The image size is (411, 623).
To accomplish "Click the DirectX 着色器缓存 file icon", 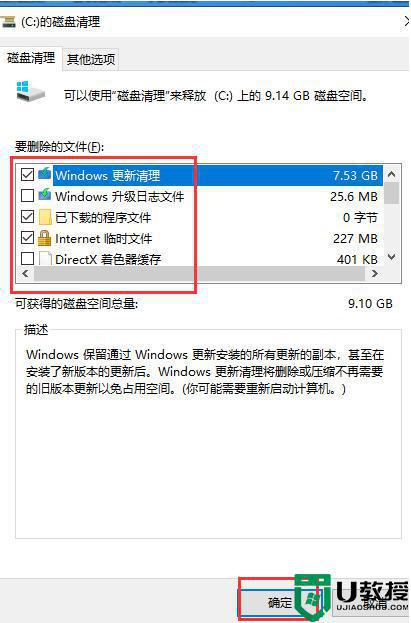I will (45, 259).
